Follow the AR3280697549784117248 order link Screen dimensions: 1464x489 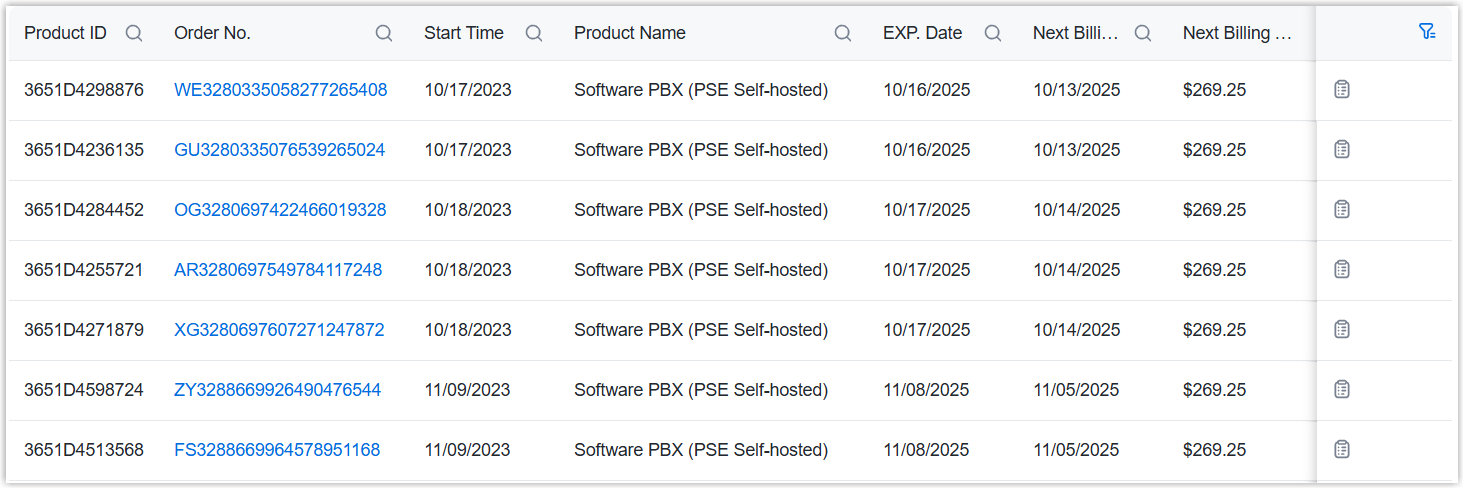click(278, 270)
